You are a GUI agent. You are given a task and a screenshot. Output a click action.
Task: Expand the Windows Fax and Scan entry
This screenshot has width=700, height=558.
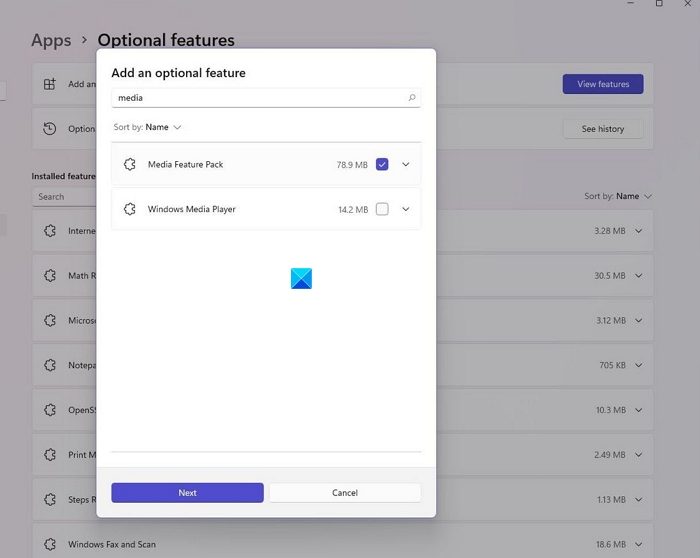coord(638,544)
